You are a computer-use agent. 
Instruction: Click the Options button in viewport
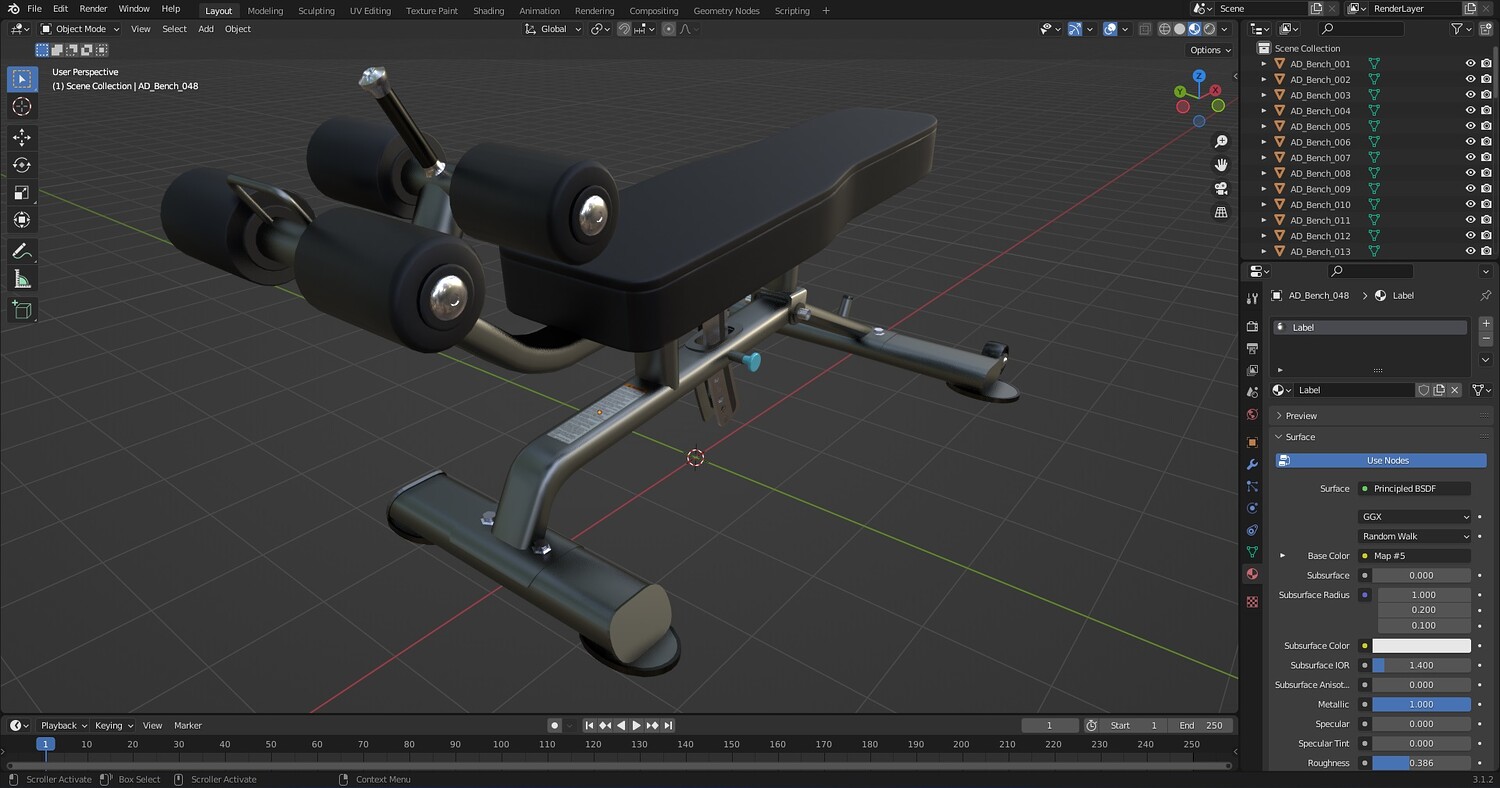click(1210, 50)
